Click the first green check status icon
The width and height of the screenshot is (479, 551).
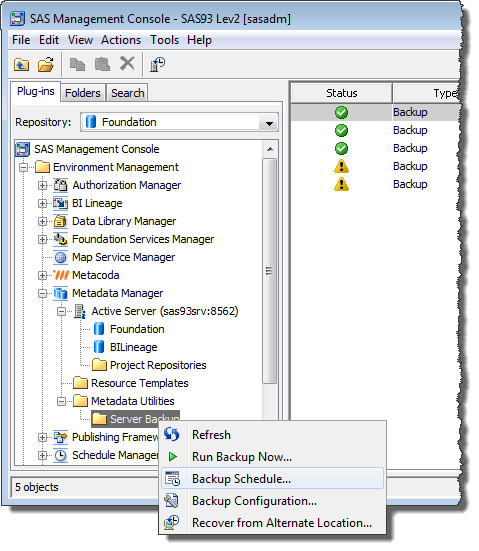click(x=341, y=112)
